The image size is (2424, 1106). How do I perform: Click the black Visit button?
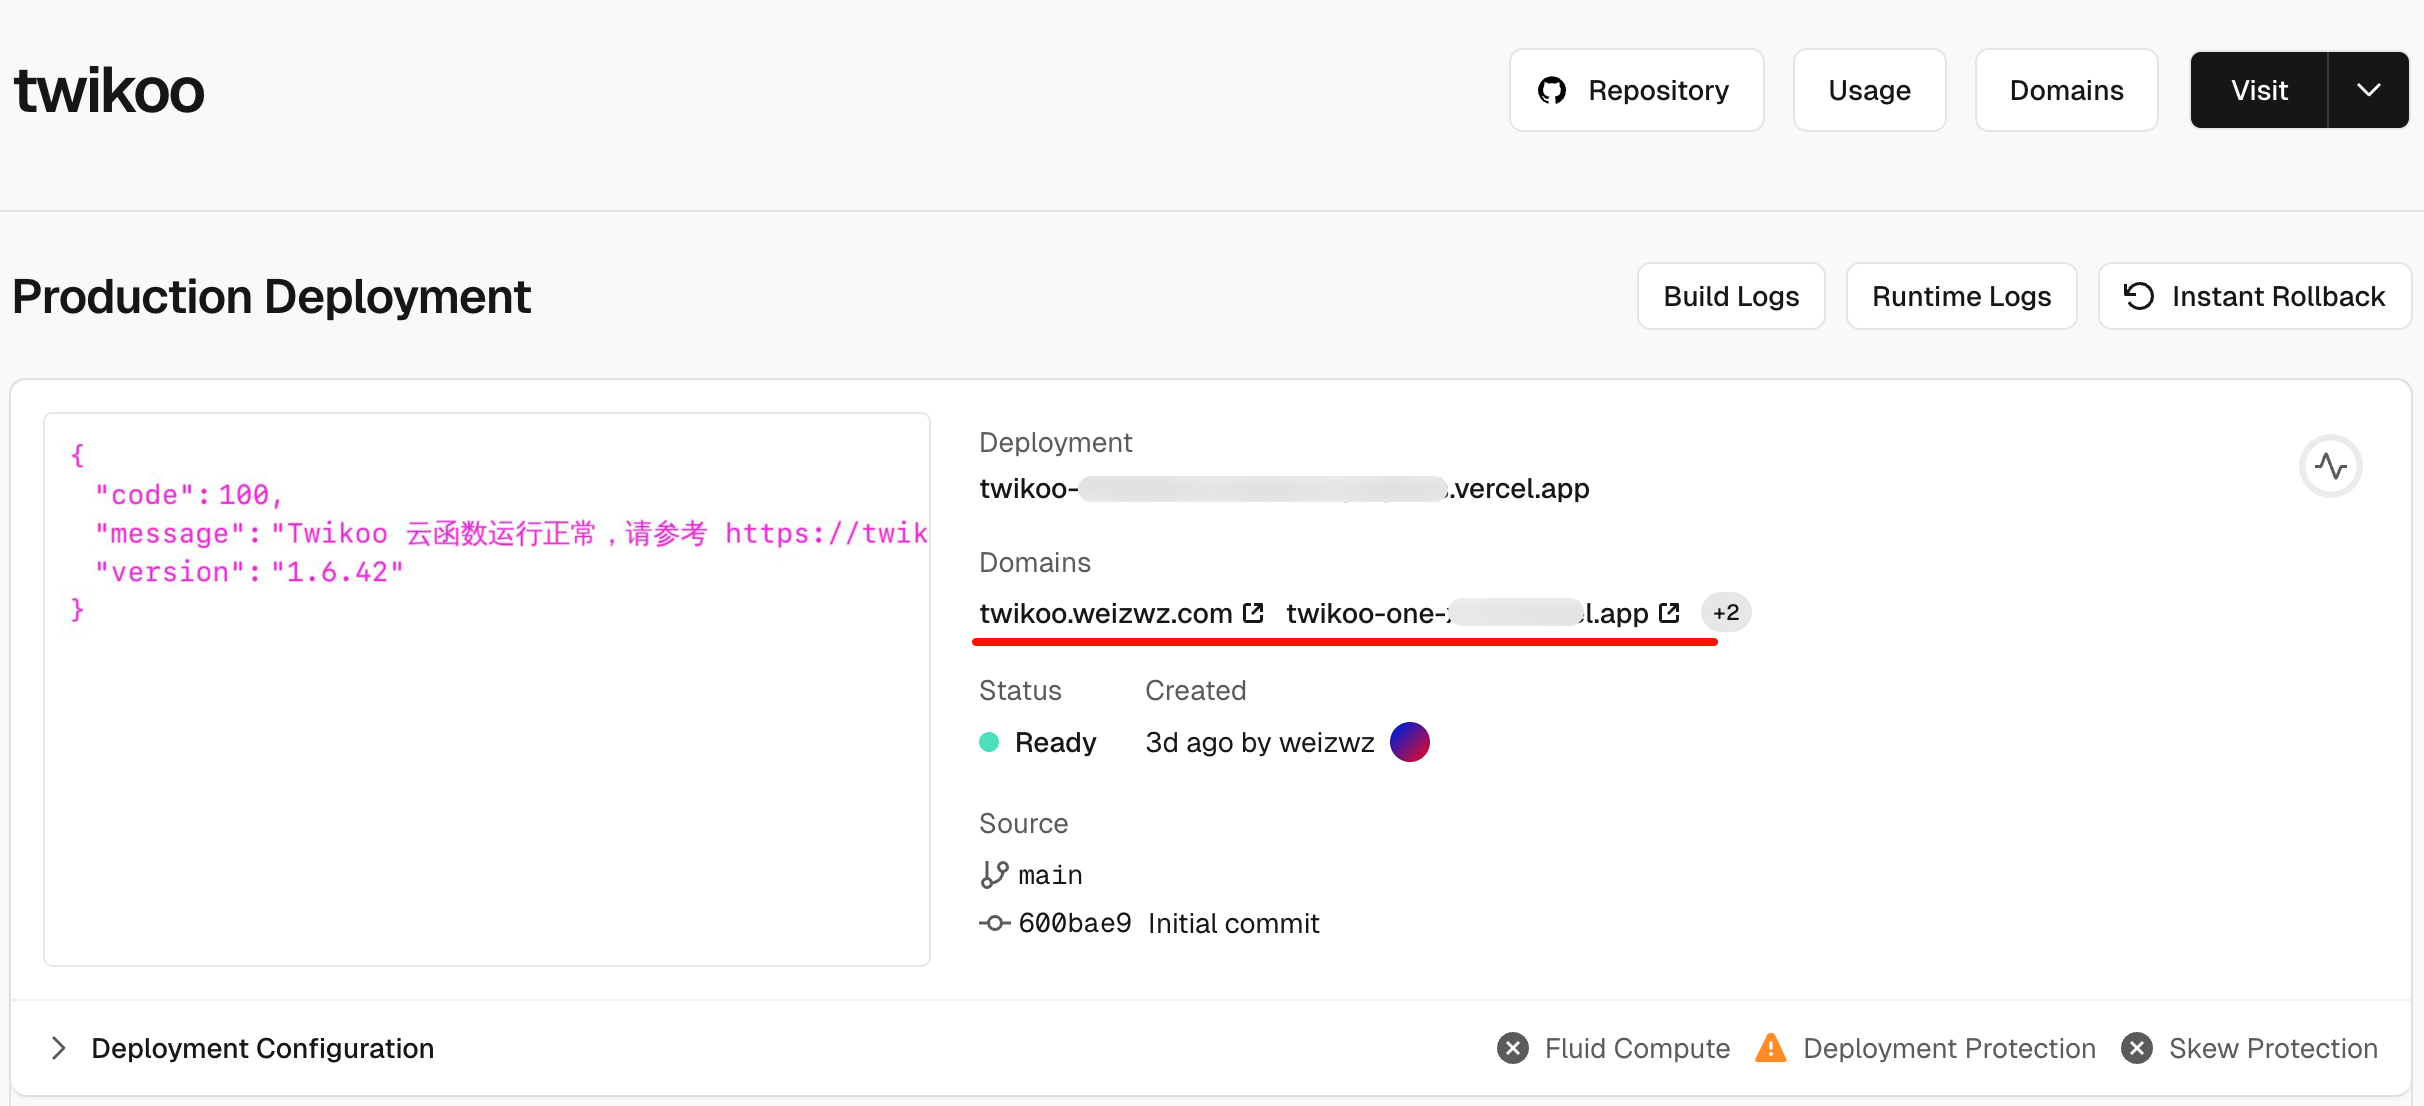(x=2259, y=91)
